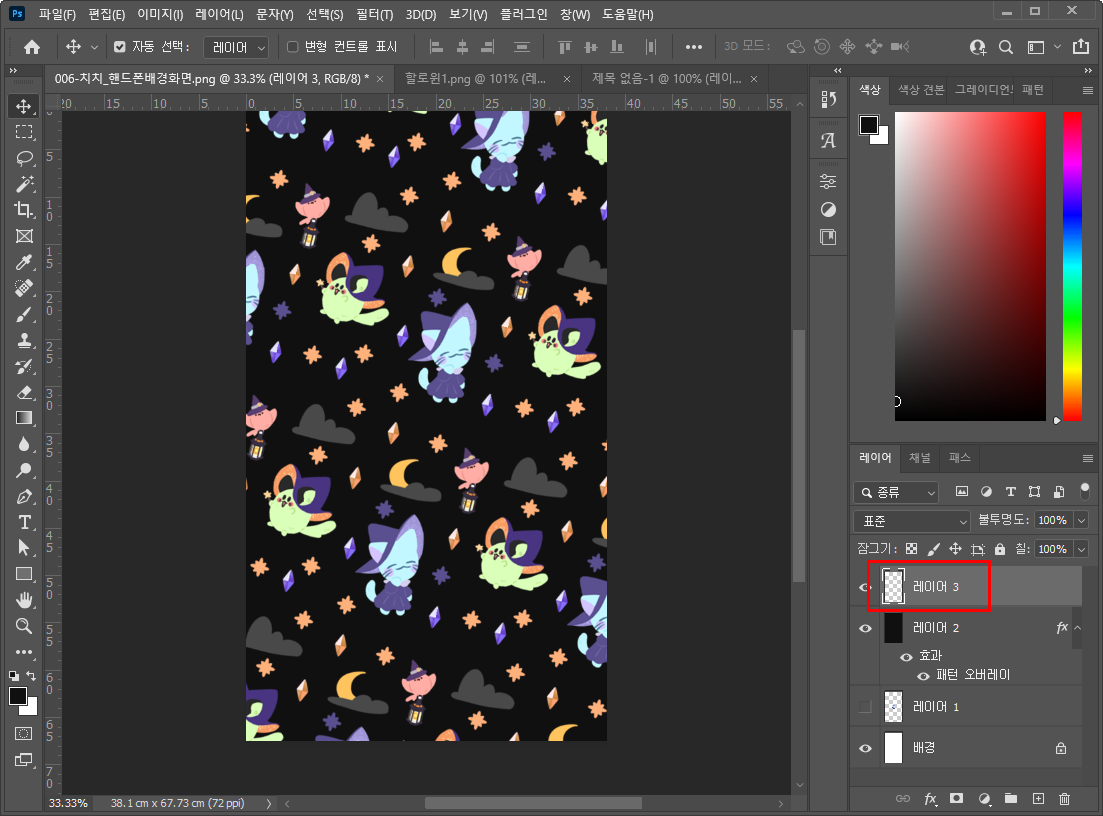
Task: Collapse 레이어 2 effects list arrow
Action: coord(1077,627)
